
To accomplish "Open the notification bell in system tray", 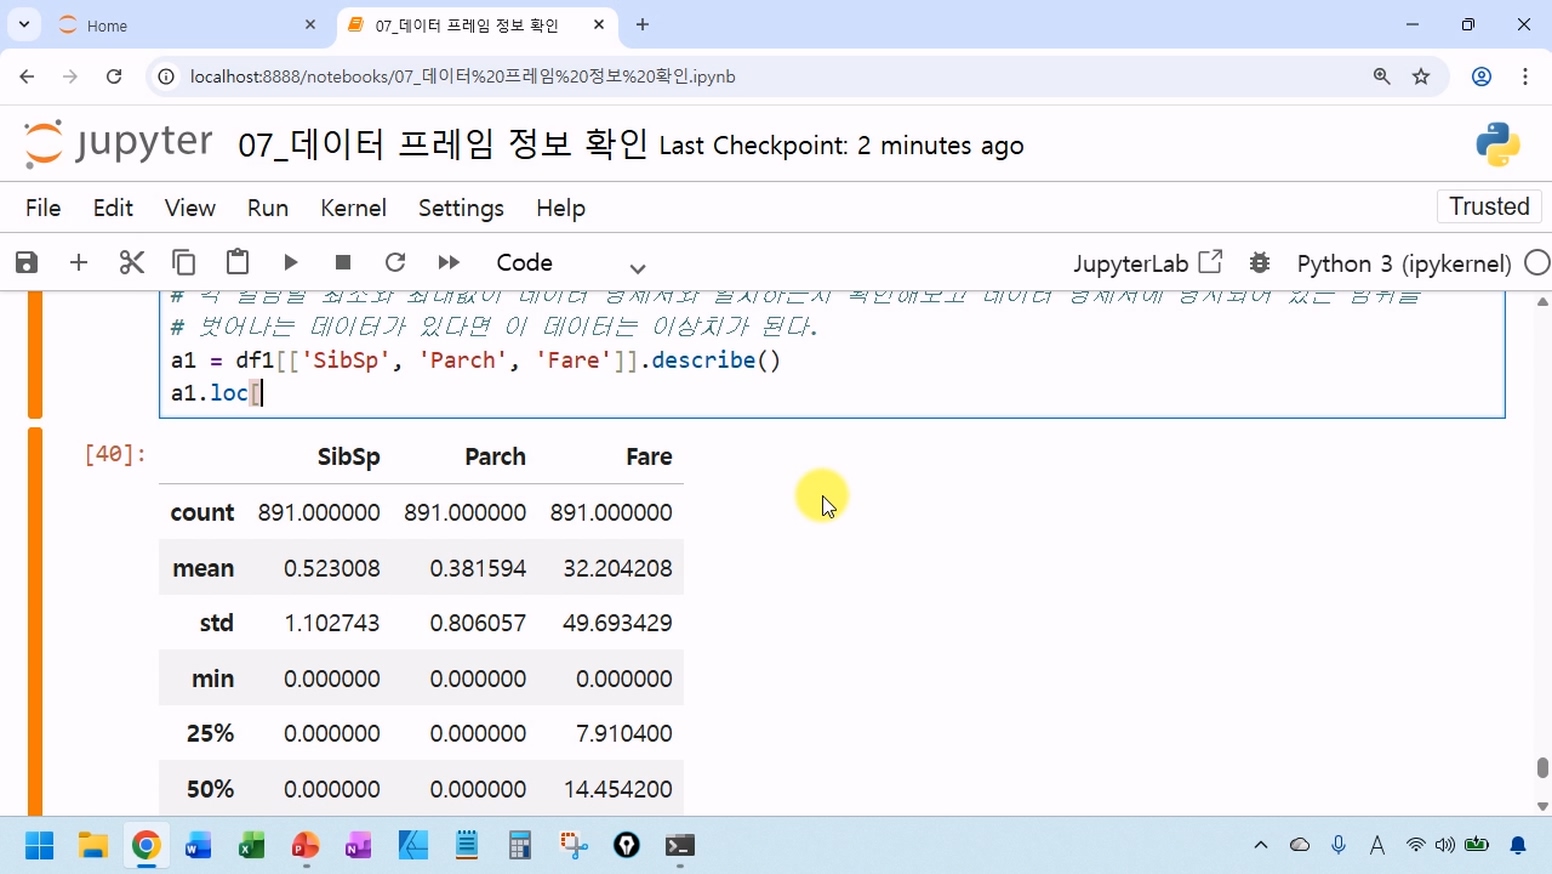I will 1518,846.
